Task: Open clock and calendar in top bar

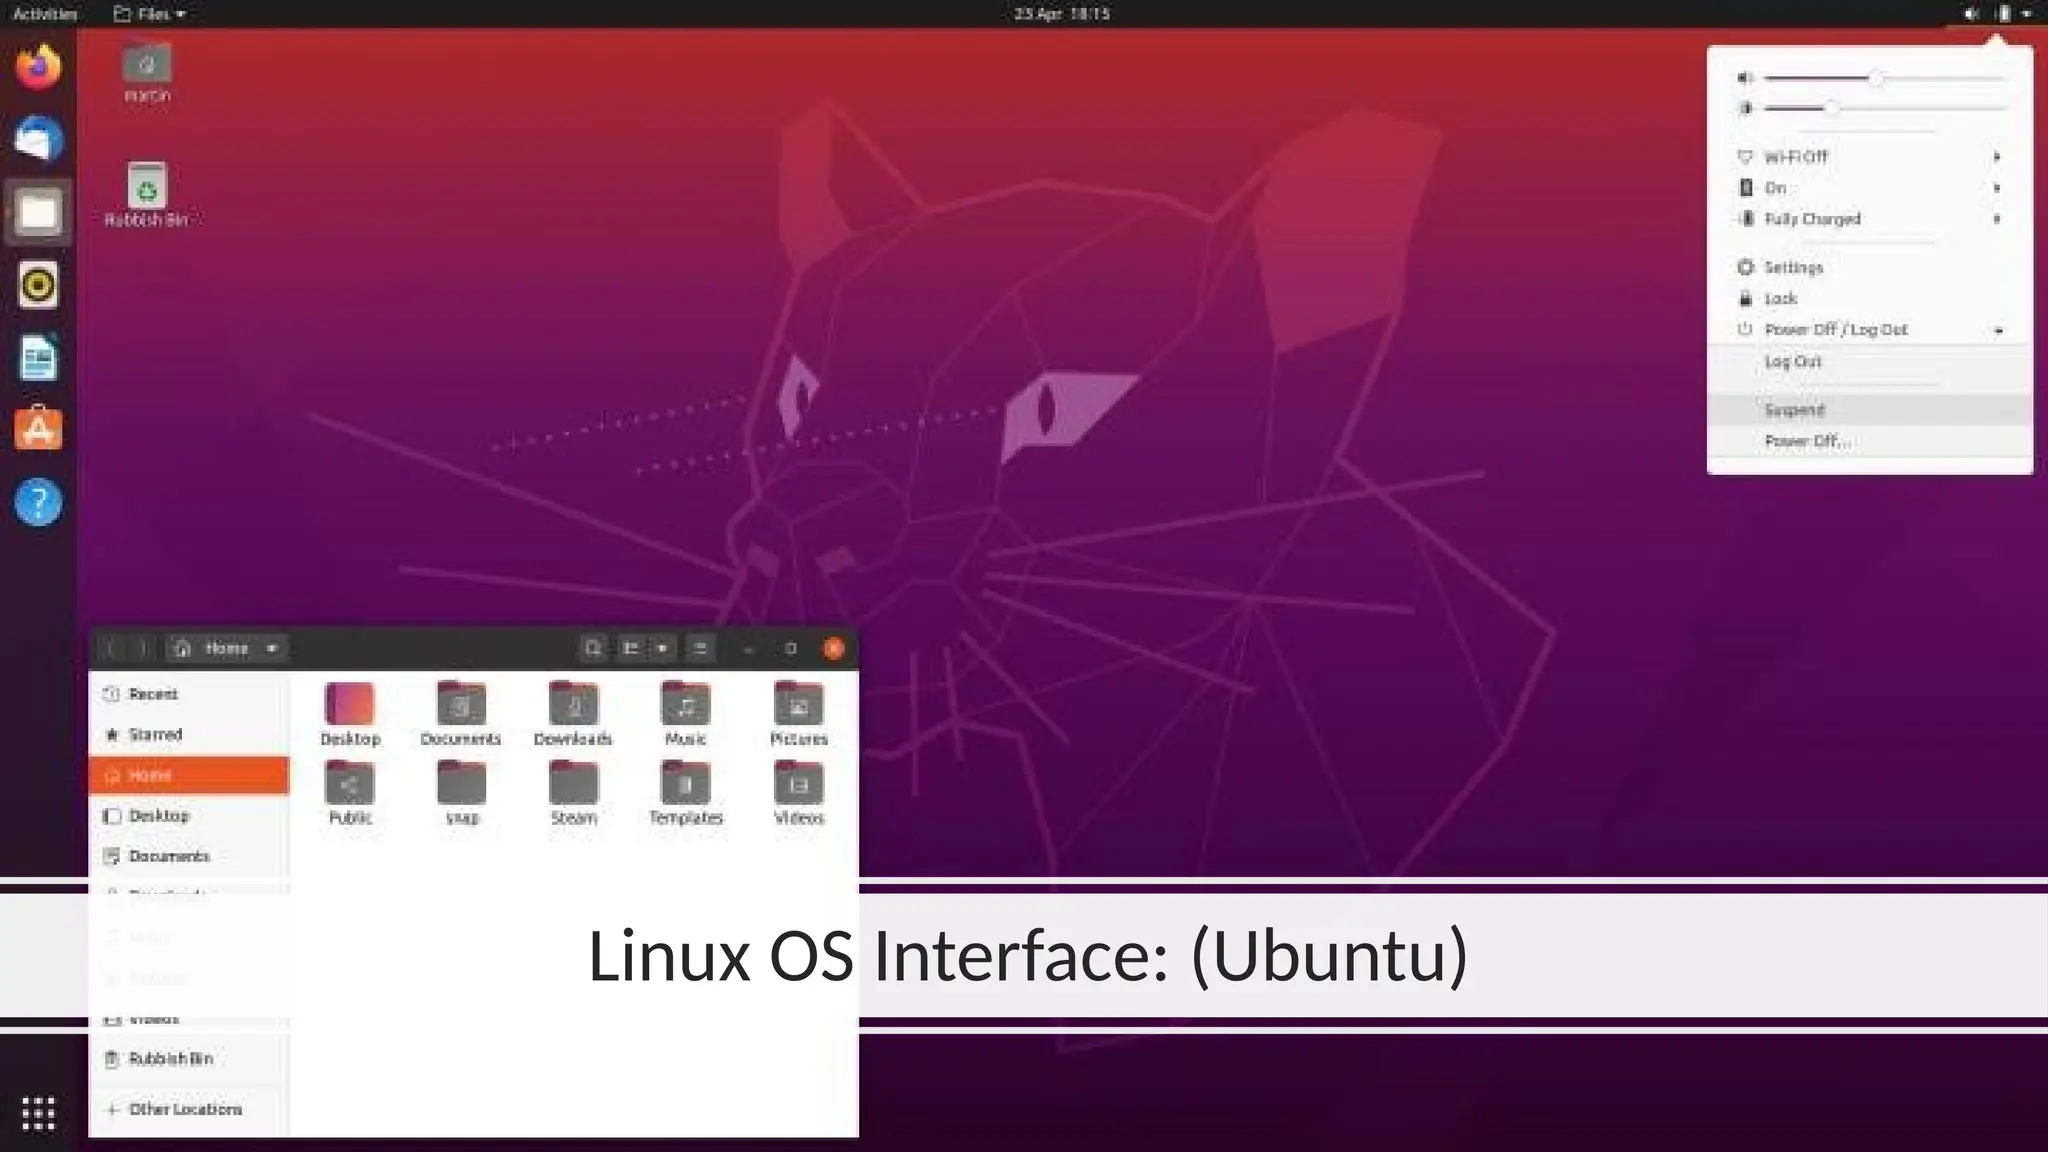Action: [1062, 14]
